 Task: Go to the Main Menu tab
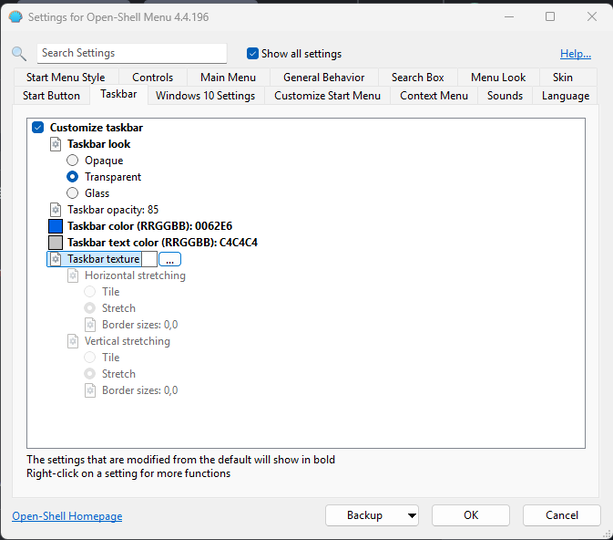(228, 77)
